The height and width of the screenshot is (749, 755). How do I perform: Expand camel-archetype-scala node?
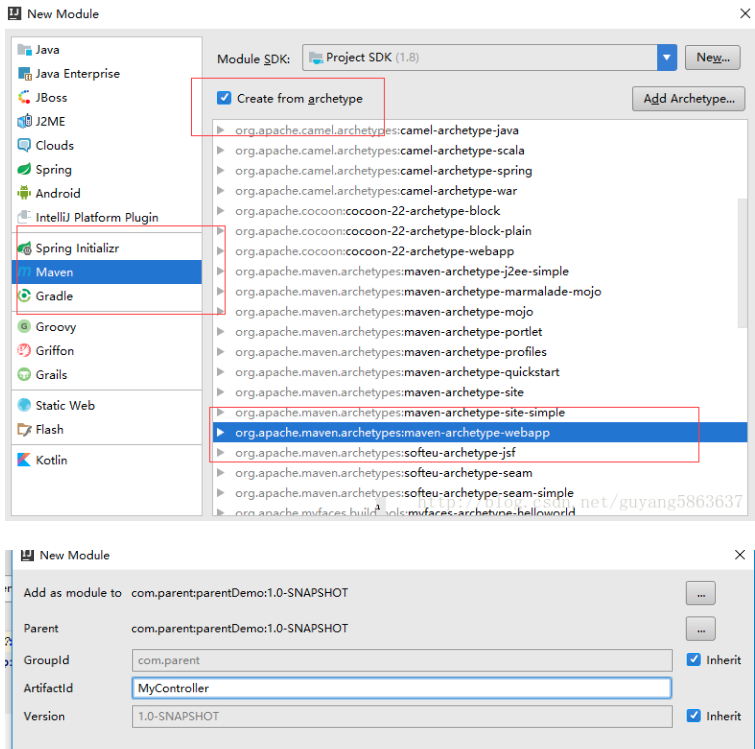pos(221,150)
